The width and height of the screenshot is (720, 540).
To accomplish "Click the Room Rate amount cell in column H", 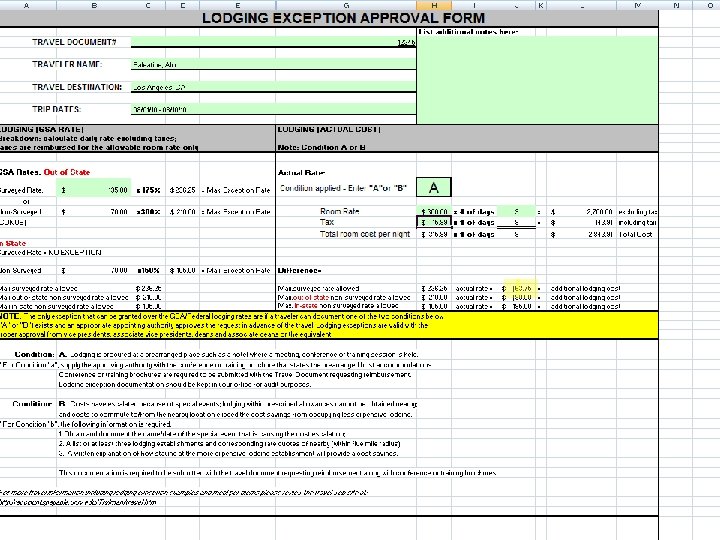I will point(434,212).
